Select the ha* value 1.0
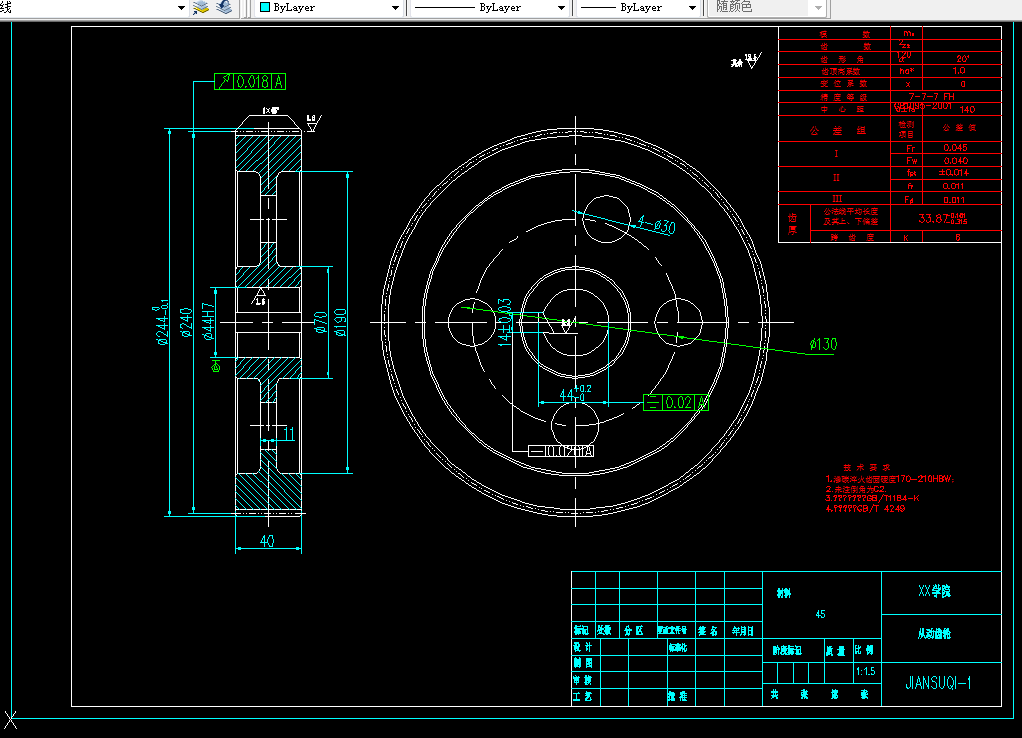1022x738 pixels. (x=959, y=70)
